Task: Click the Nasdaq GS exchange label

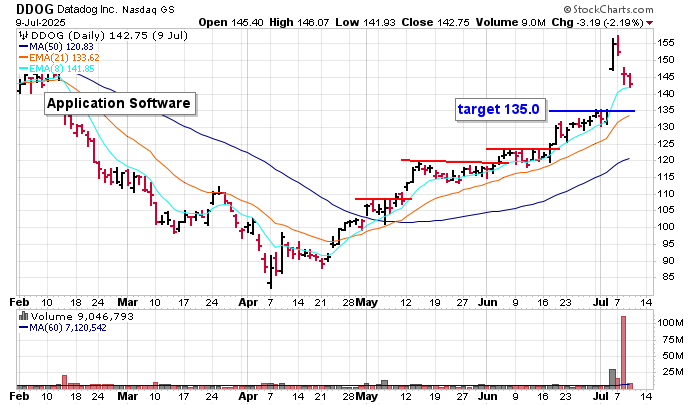Action: (x=148, y=9)
